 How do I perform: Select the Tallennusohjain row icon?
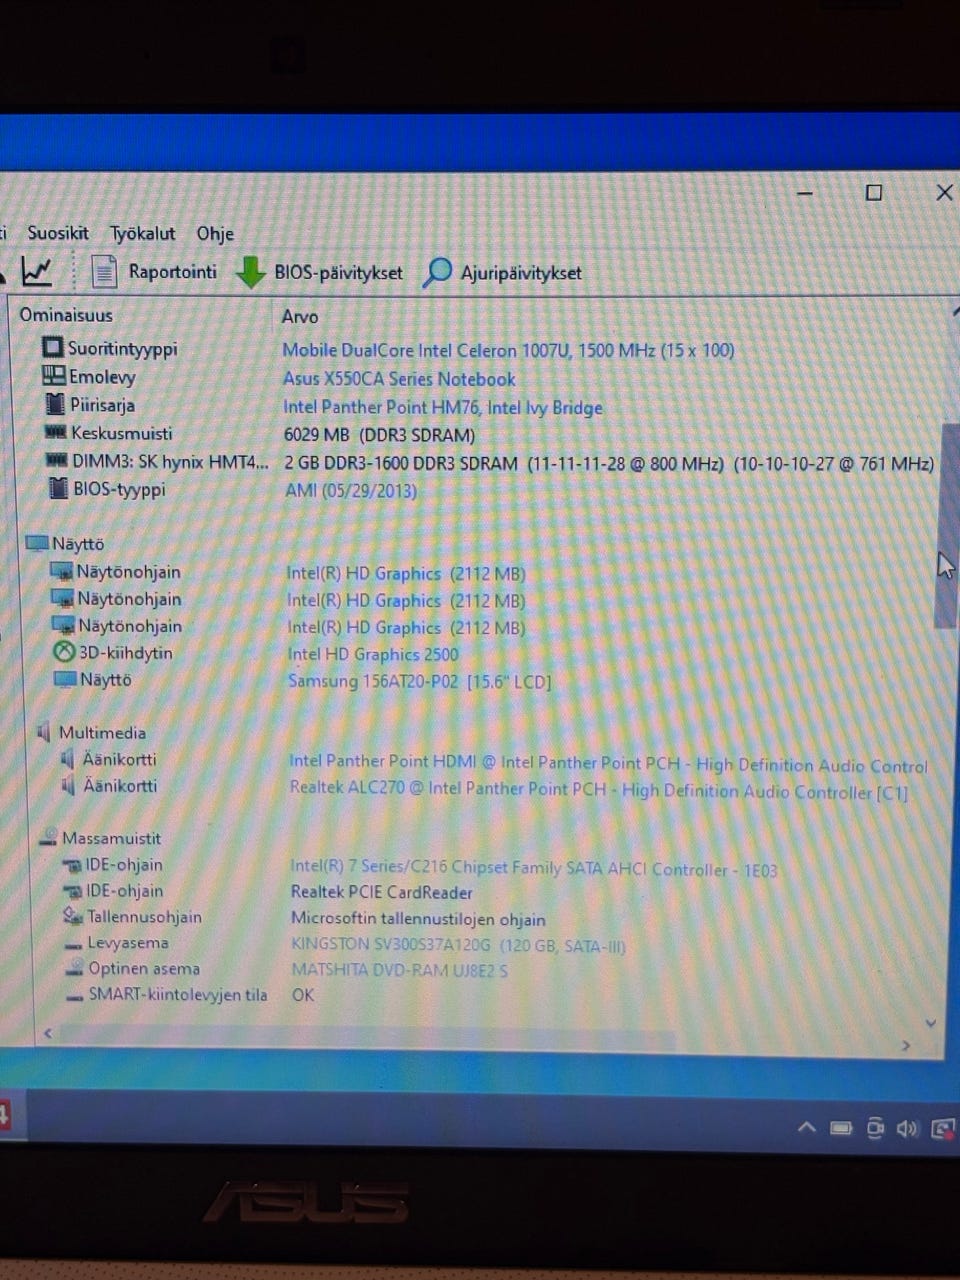[x=72, y=916]
